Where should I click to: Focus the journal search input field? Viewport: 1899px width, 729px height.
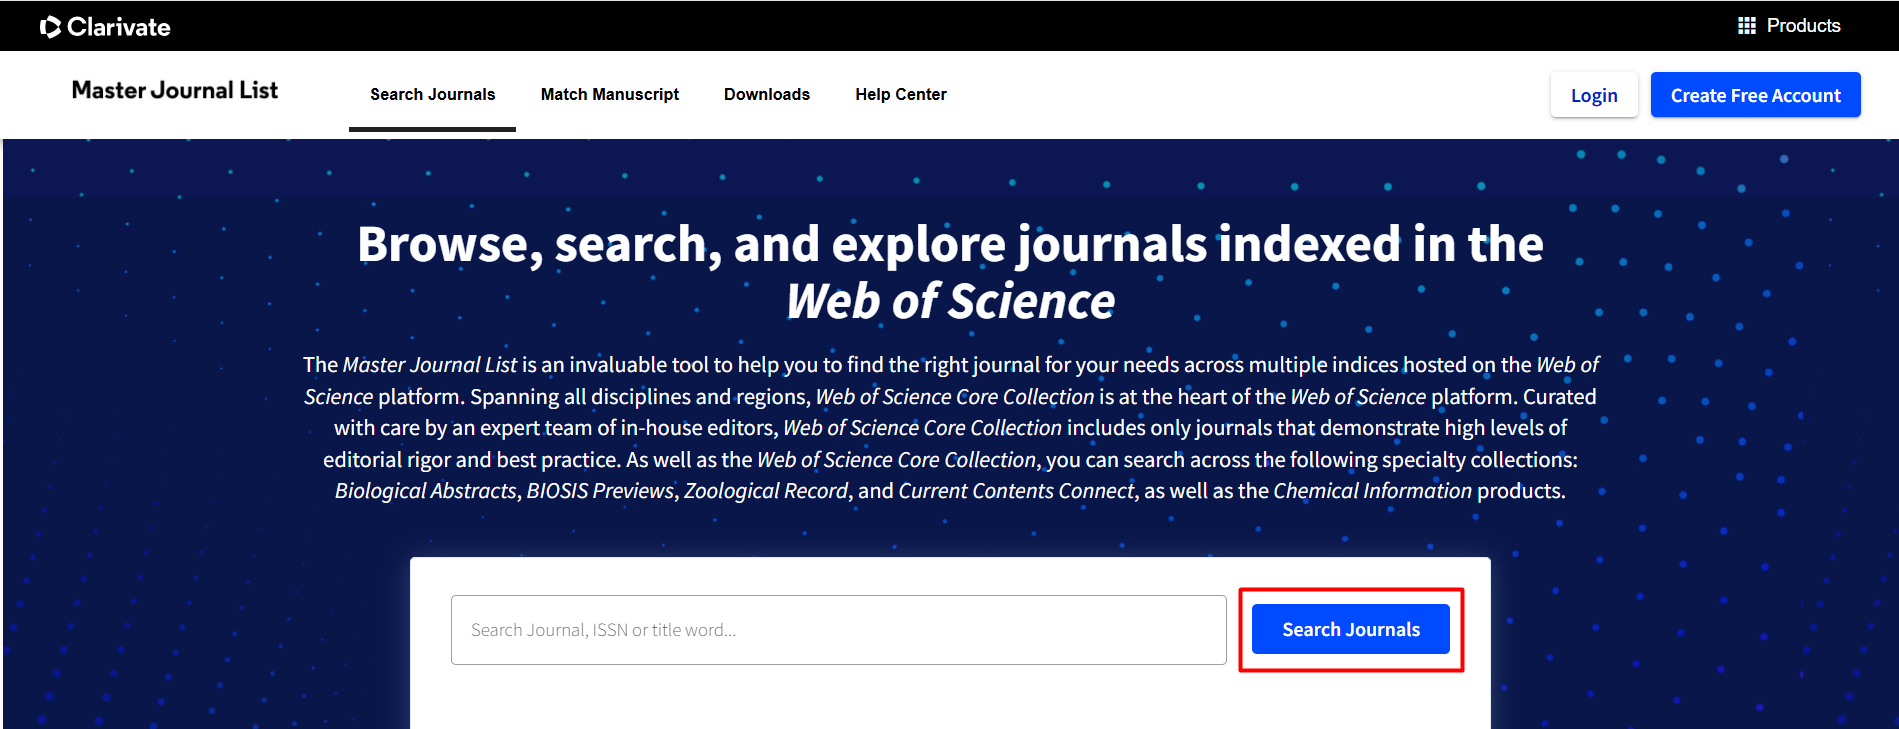click(x=838, y=630)
